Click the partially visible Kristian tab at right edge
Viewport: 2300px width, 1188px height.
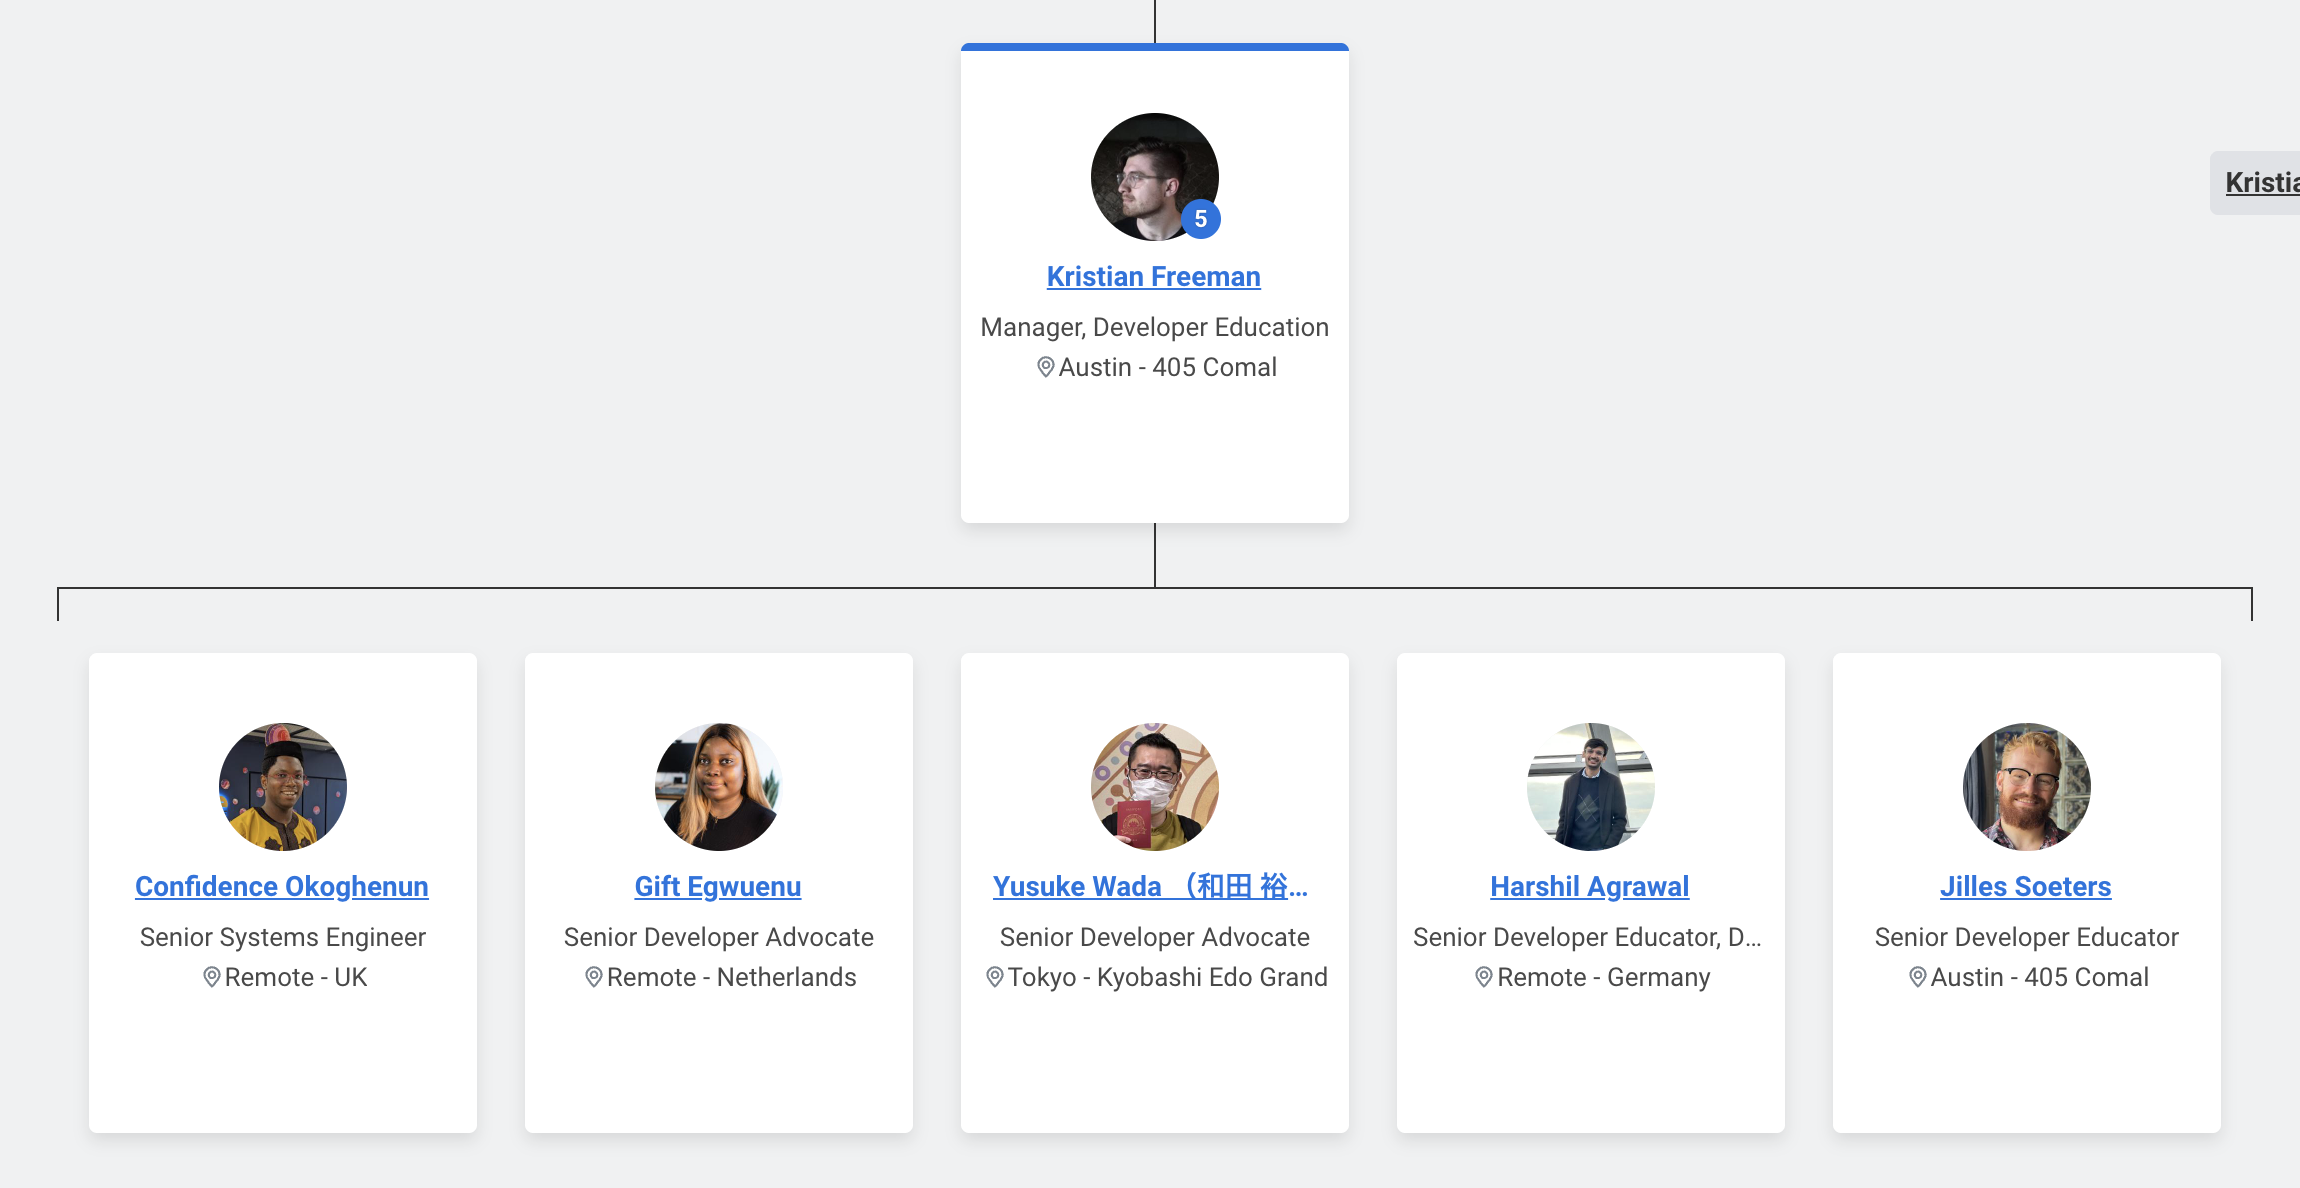tap(2260, 183)
